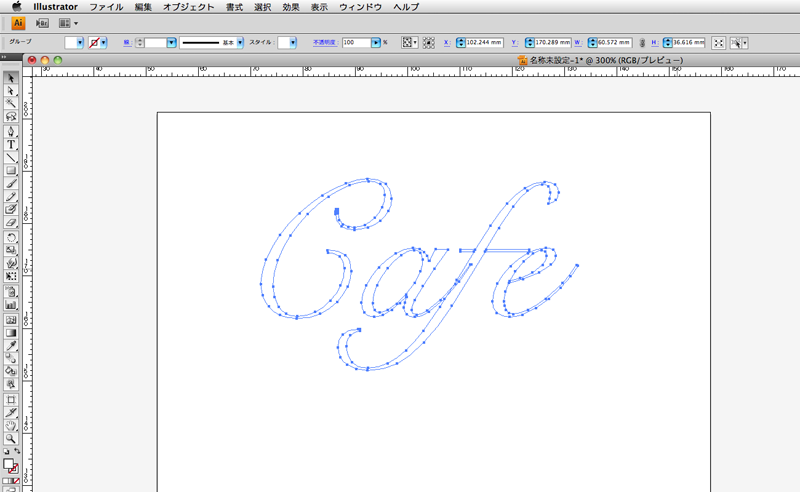
Task: Open the fill color dropdown
Action: (80, 43)
